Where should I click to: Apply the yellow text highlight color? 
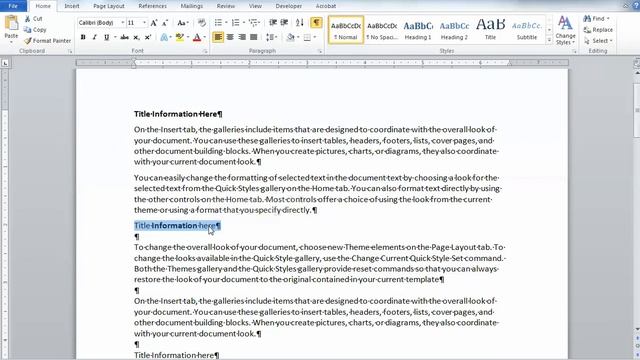(180, 37)
